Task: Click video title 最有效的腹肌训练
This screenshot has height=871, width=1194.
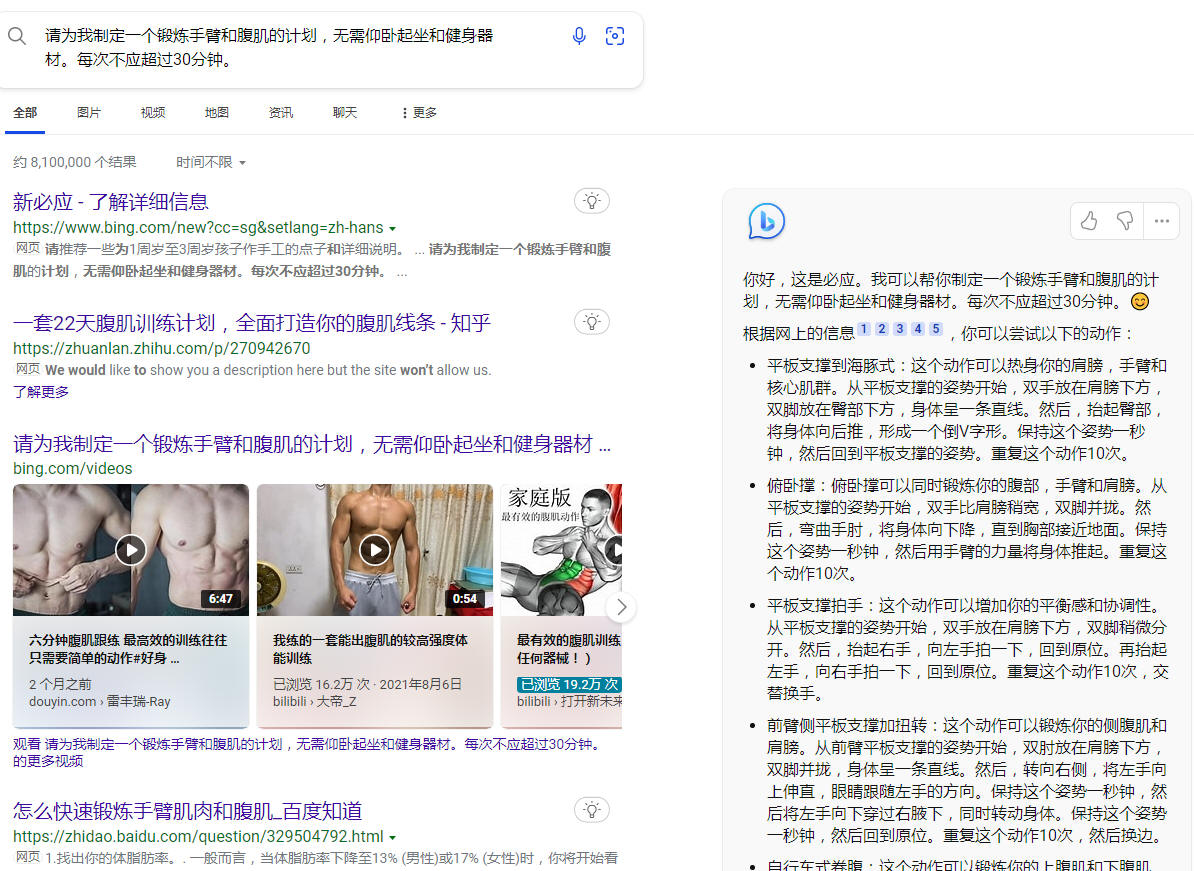Action: click(569, 649)
